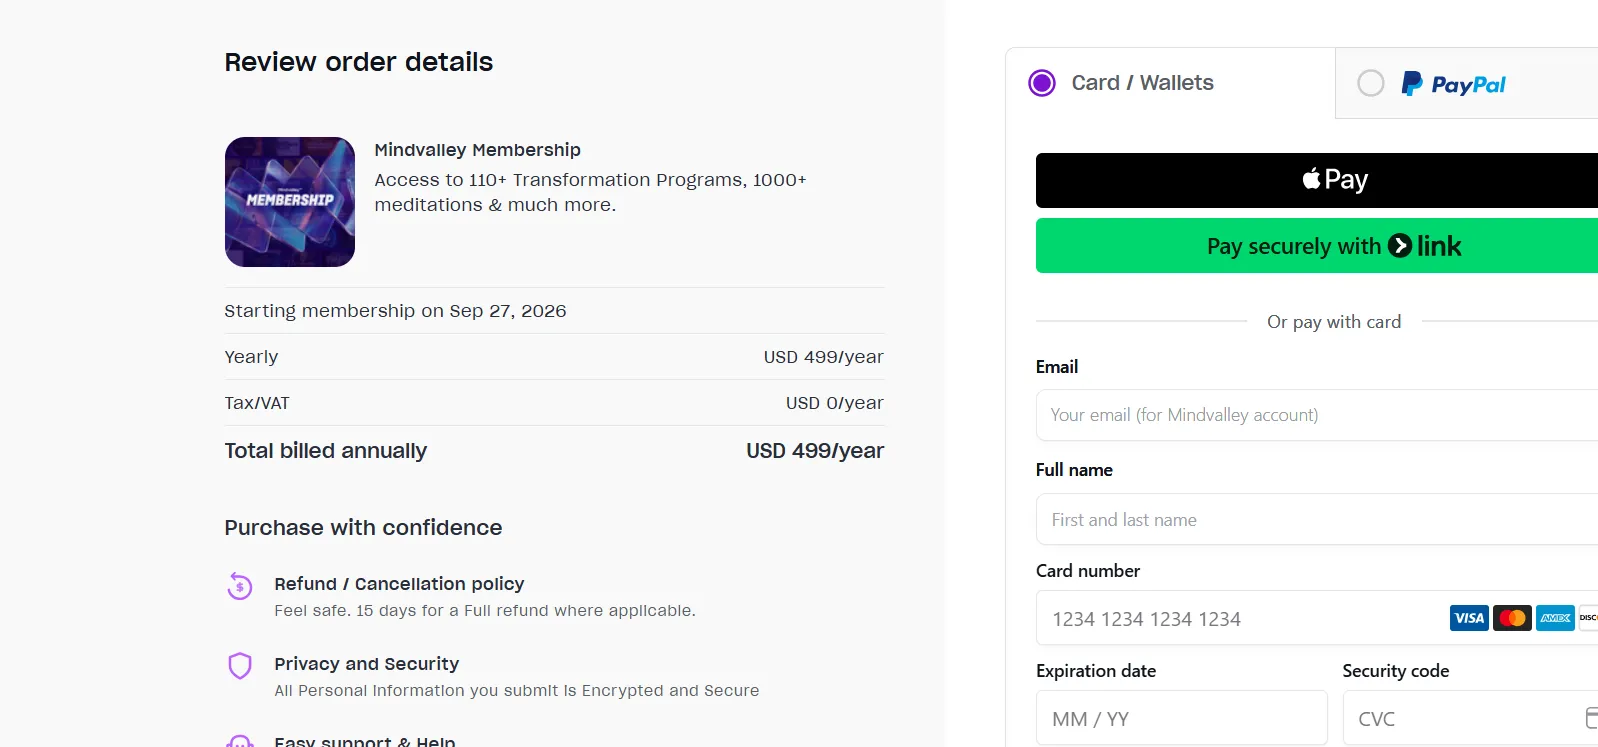Switch to the Card / Wallets tab label
This screenshot has width=1598, height=747.
[1142, 83]
